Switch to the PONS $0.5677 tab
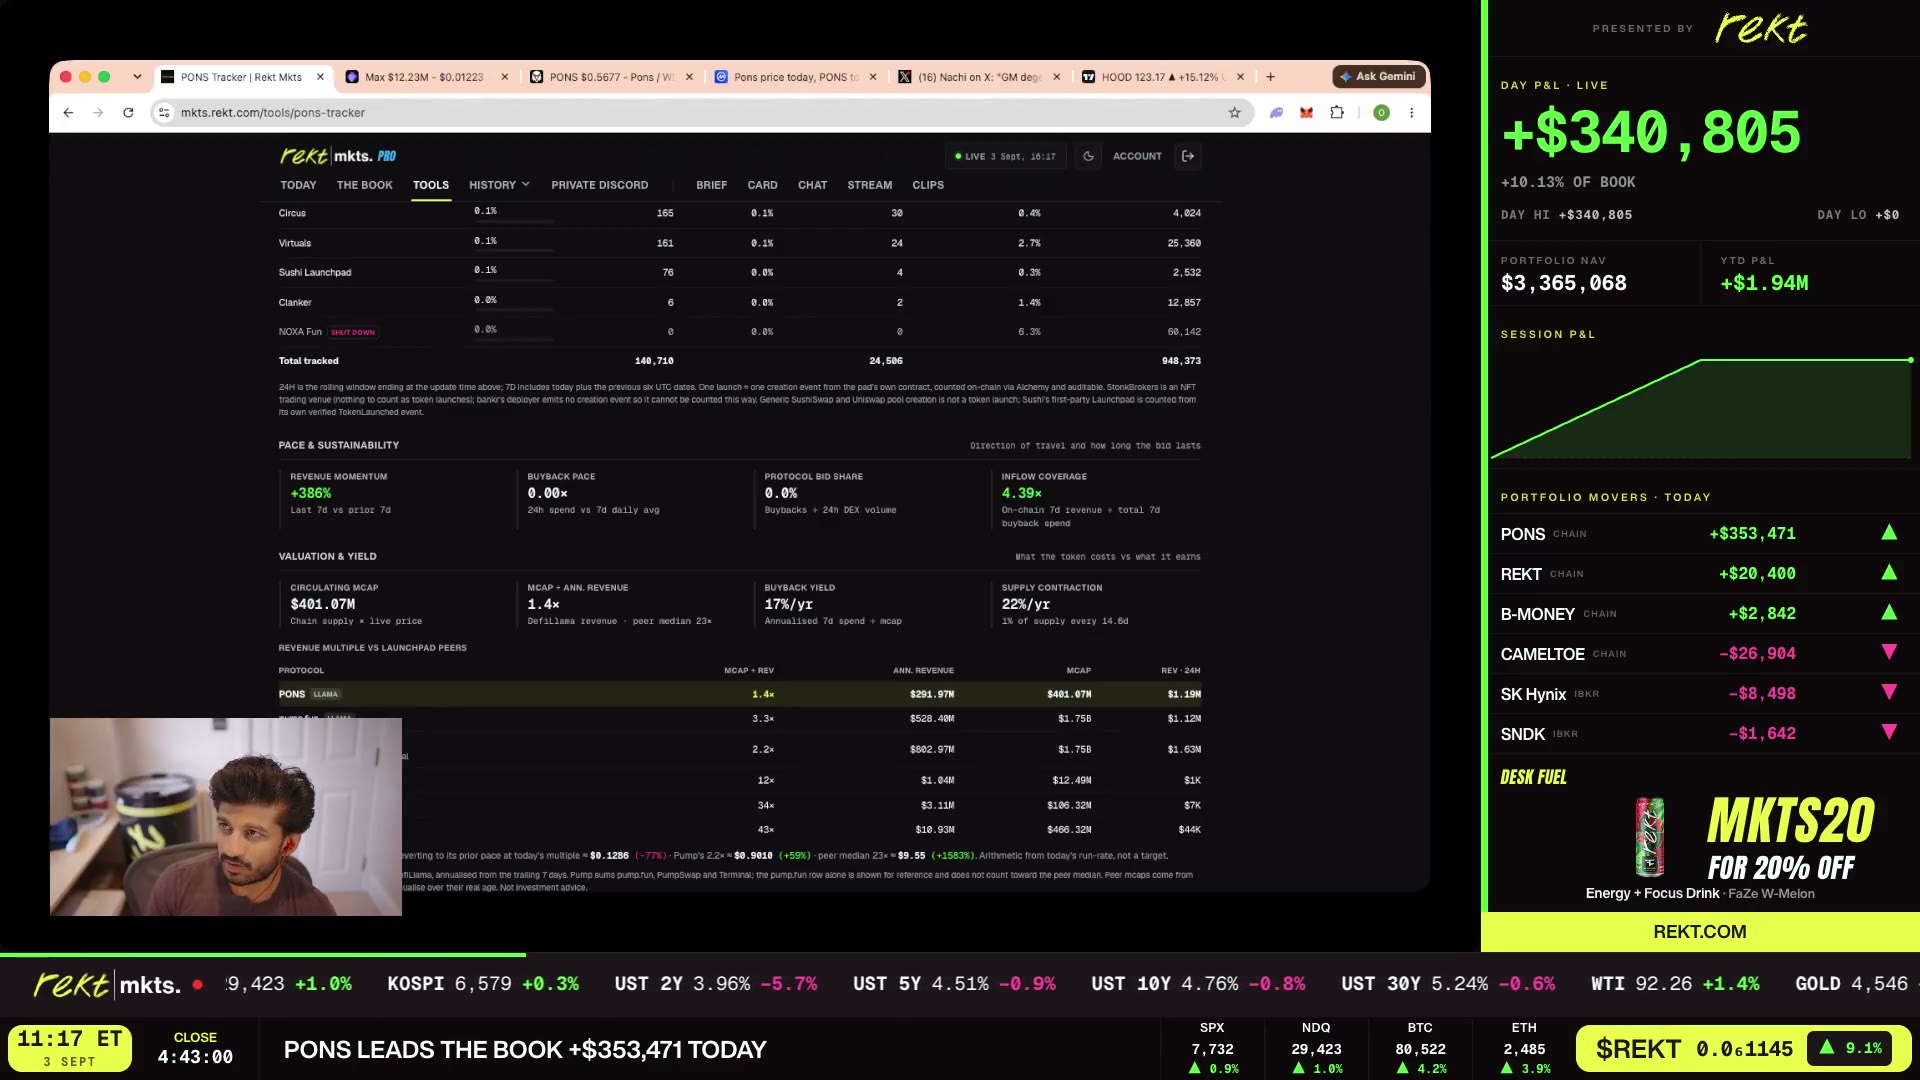The image size is (1920, 1080). coord(611,77)
